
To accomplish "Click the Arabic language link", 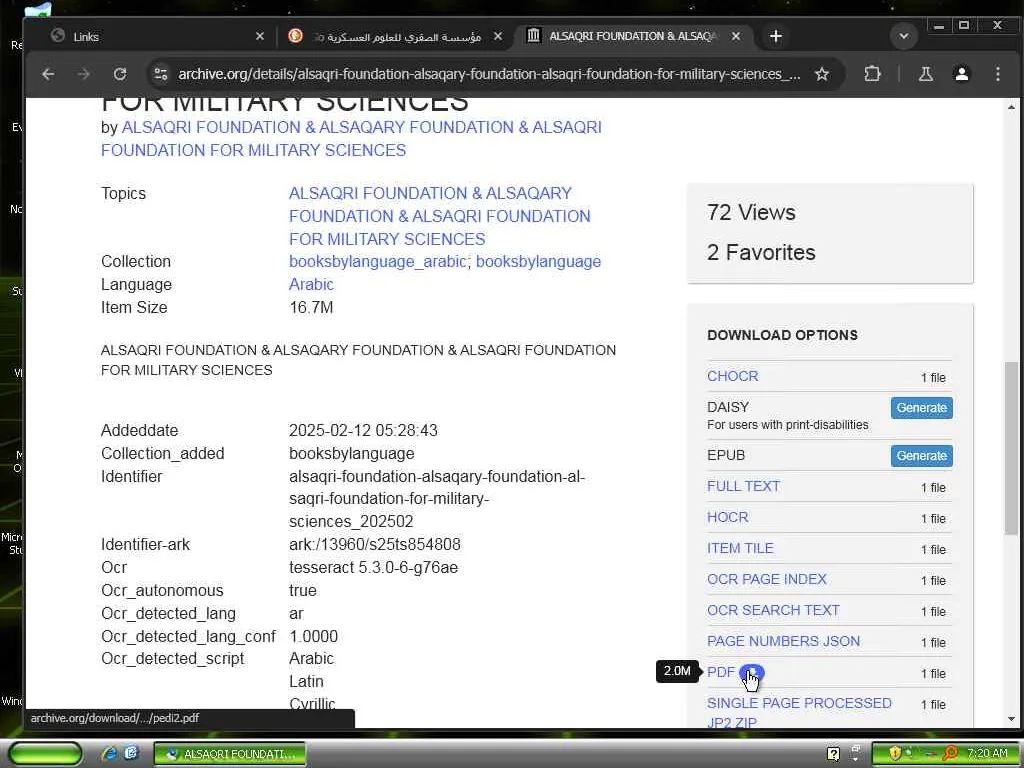I will (311, 284).
